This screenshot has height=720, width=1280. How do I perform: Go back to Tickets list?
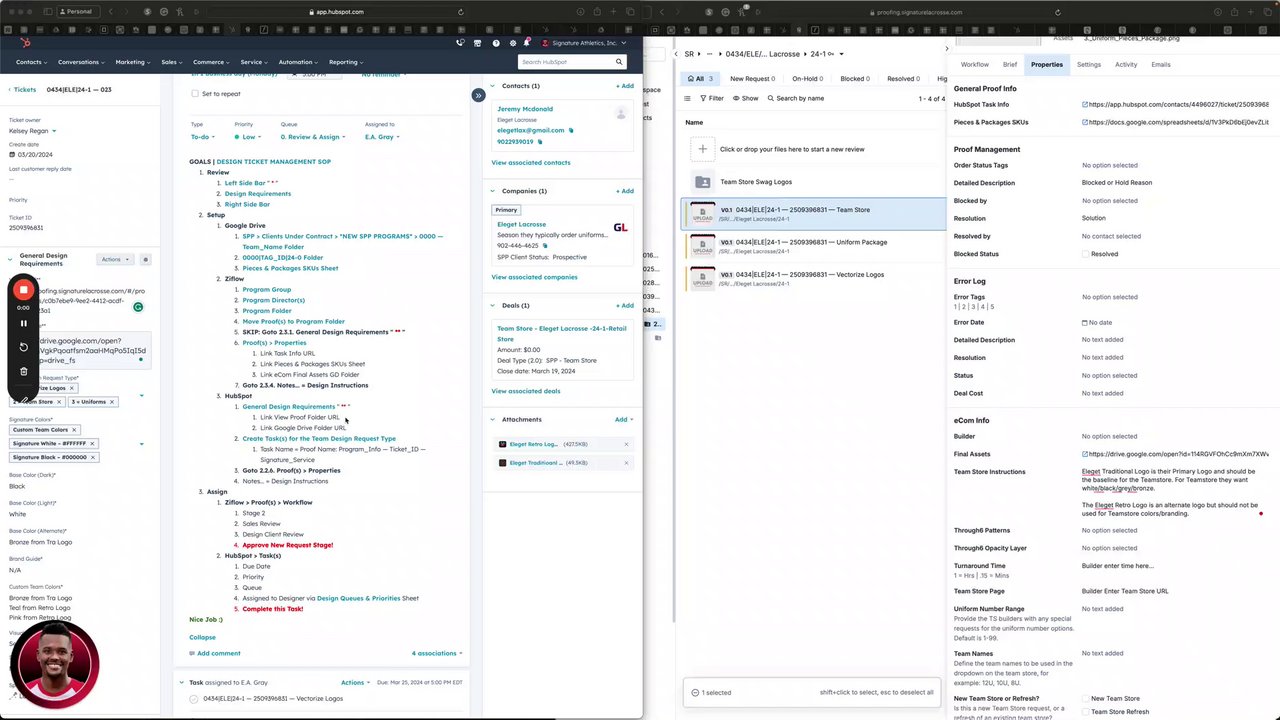click(22, 90)
